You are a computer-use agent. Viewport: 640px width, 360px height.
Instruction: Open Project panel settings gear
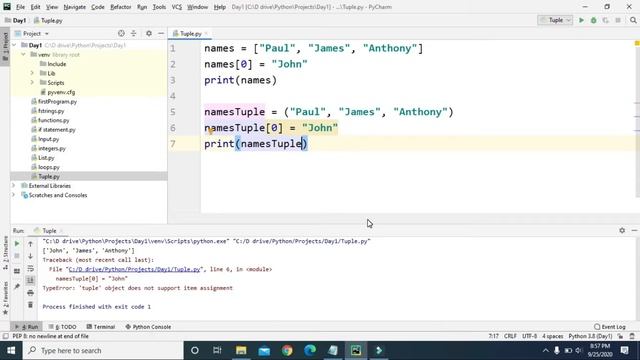149,33
